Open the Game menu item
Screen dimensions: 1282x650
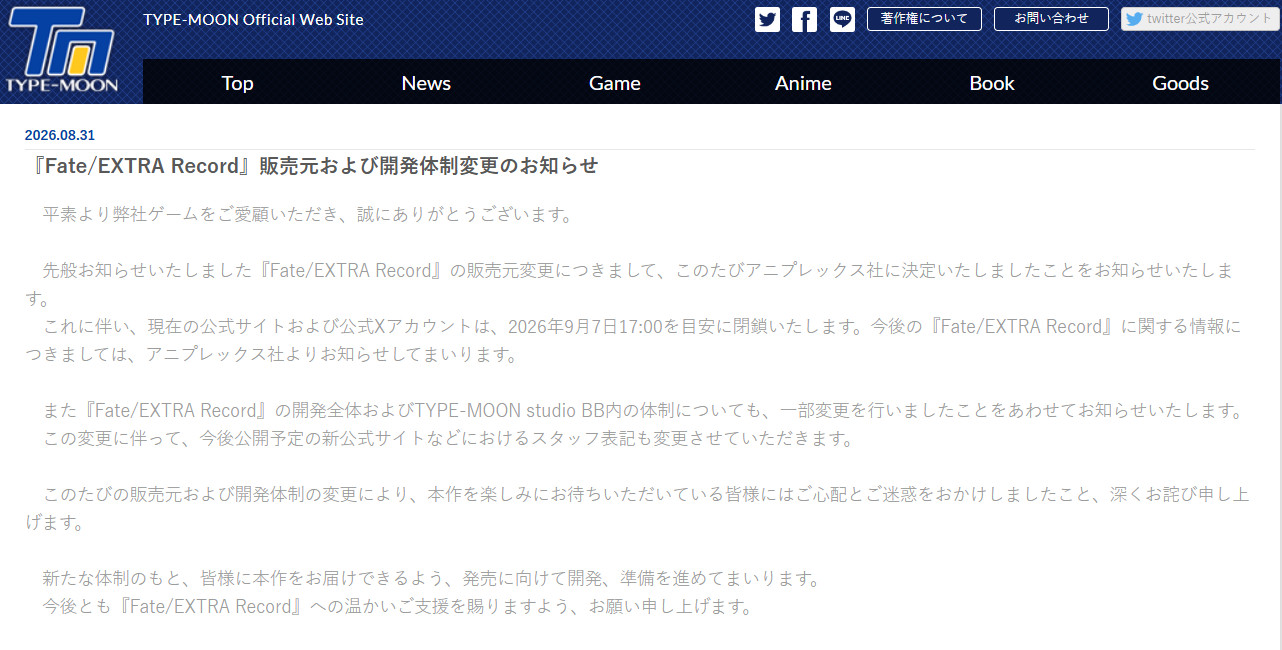(615, 83)
